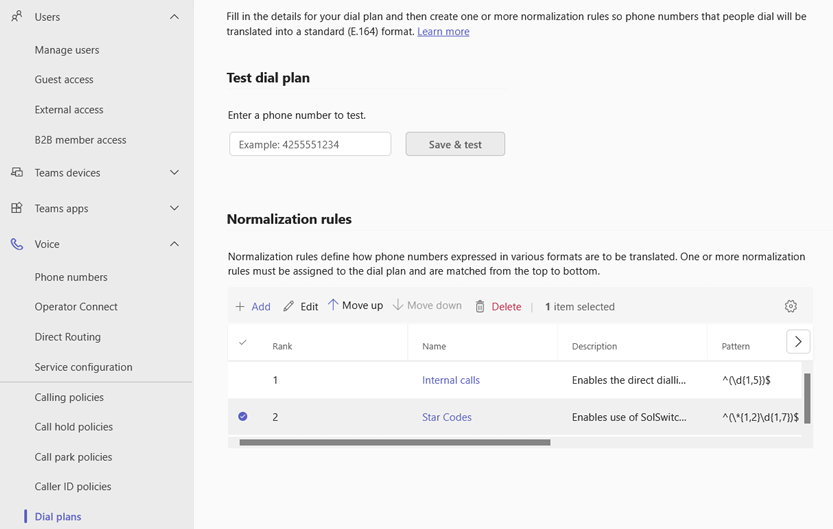Click the Star Codes pattern cell
Image resolution: width=833 pixels, height=529 pixels.
tap(760, 417)
